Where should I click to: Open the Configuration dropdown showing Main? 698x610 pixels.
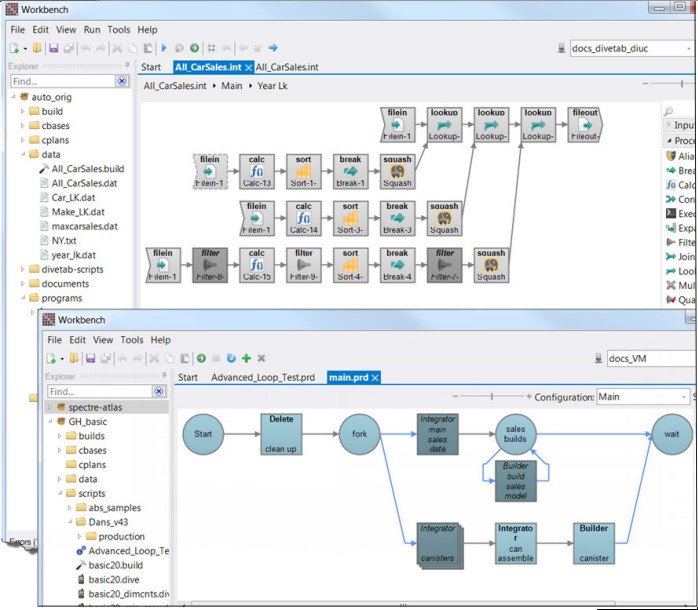tap(684, 397)
